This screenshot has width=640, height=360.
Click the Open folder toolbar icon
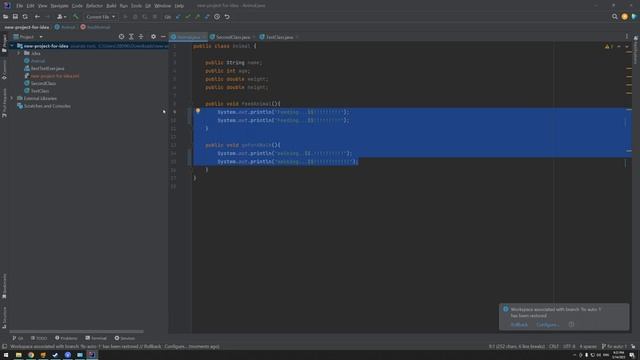pos(5,17)
